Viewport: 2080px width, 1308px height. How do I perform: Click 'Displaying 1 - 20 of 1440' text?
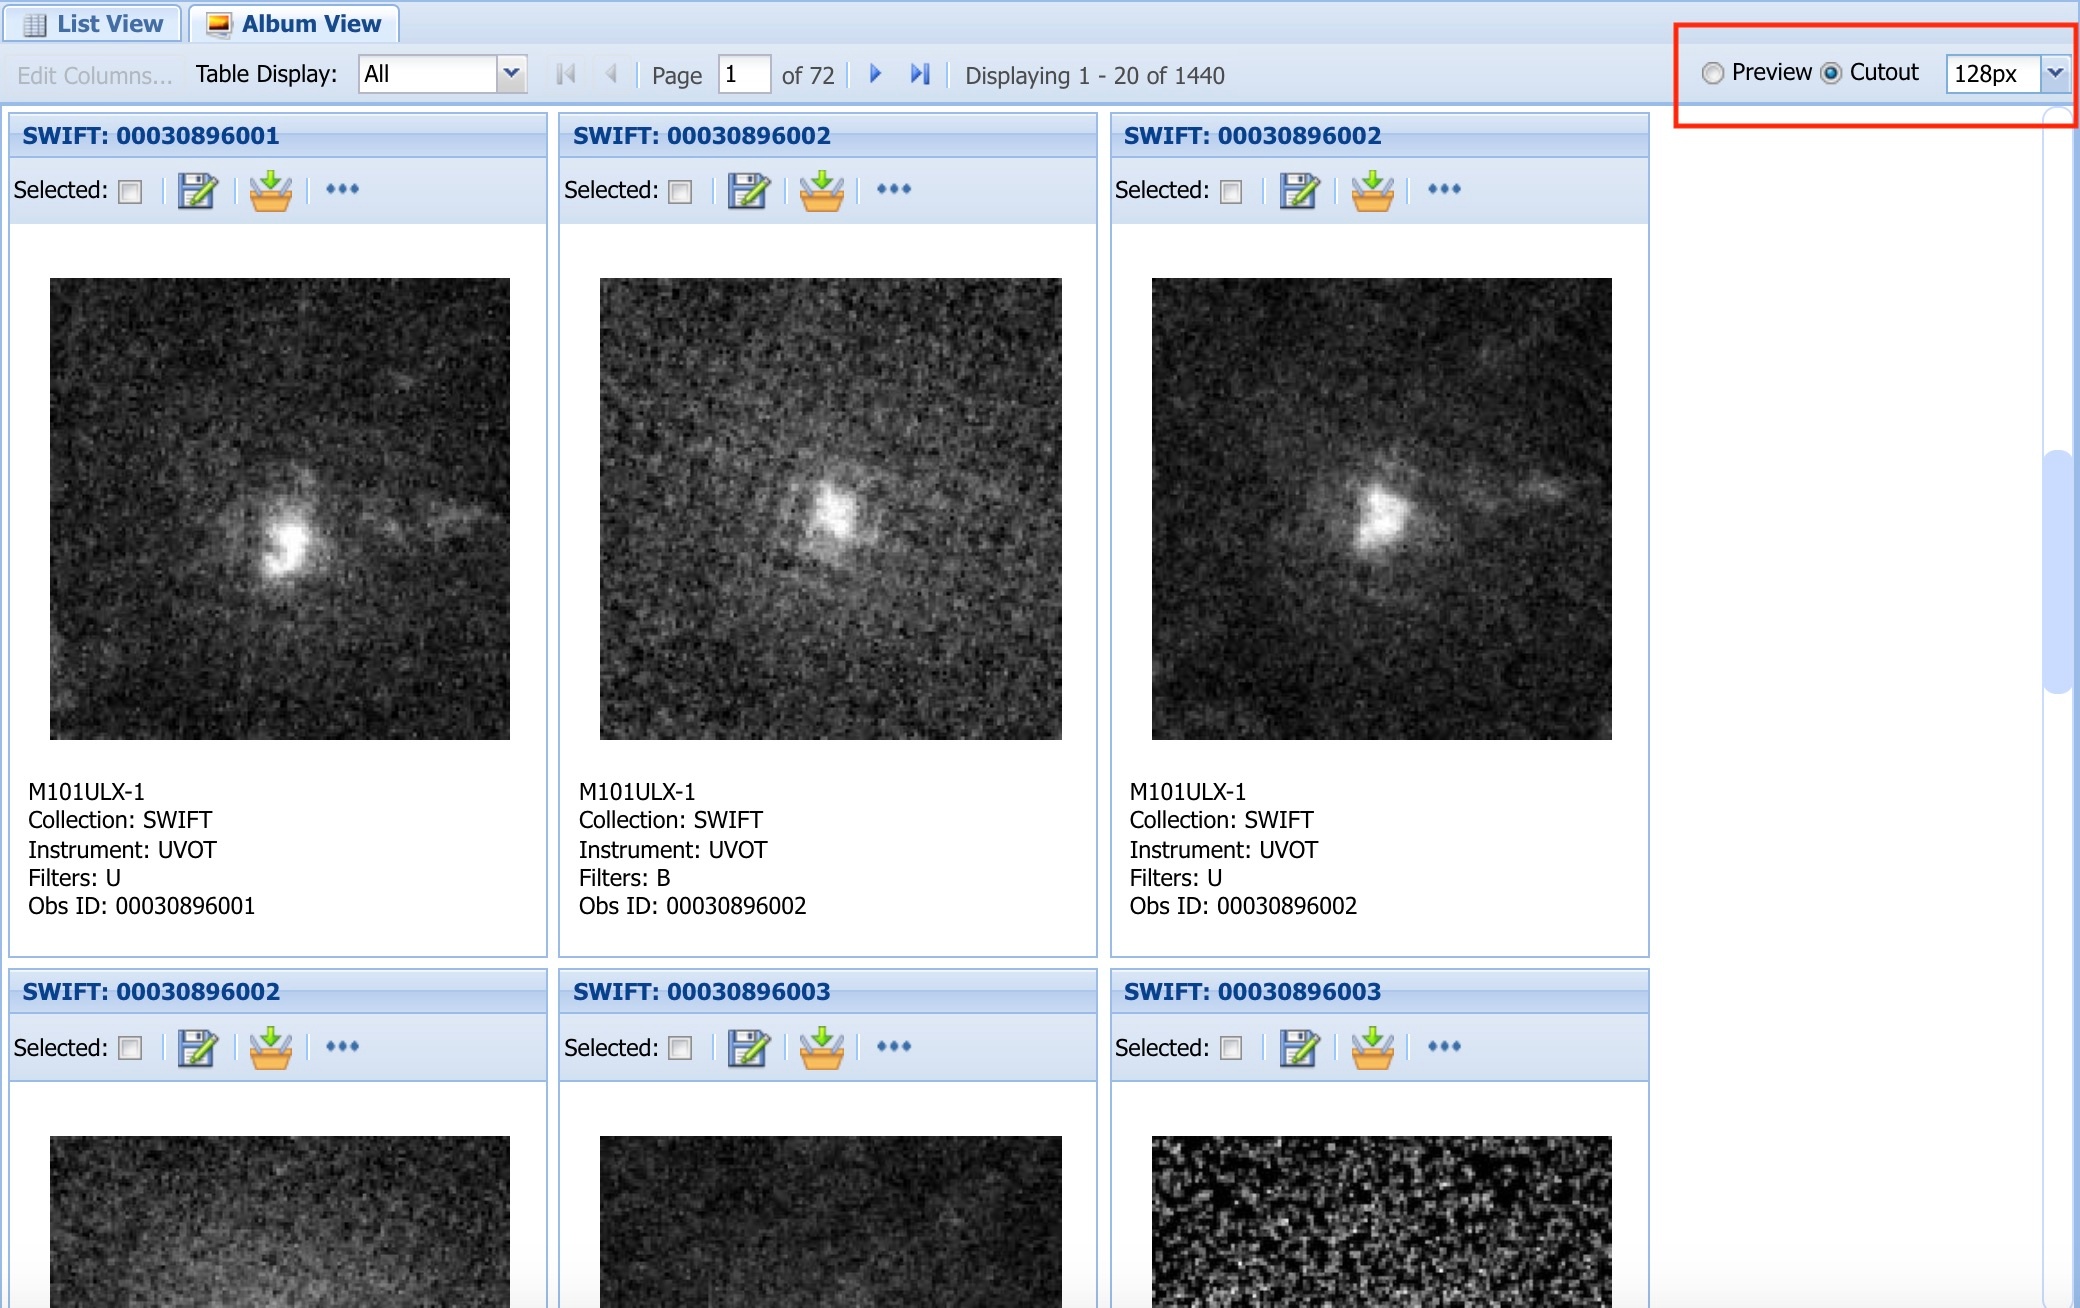point(1095,76)
